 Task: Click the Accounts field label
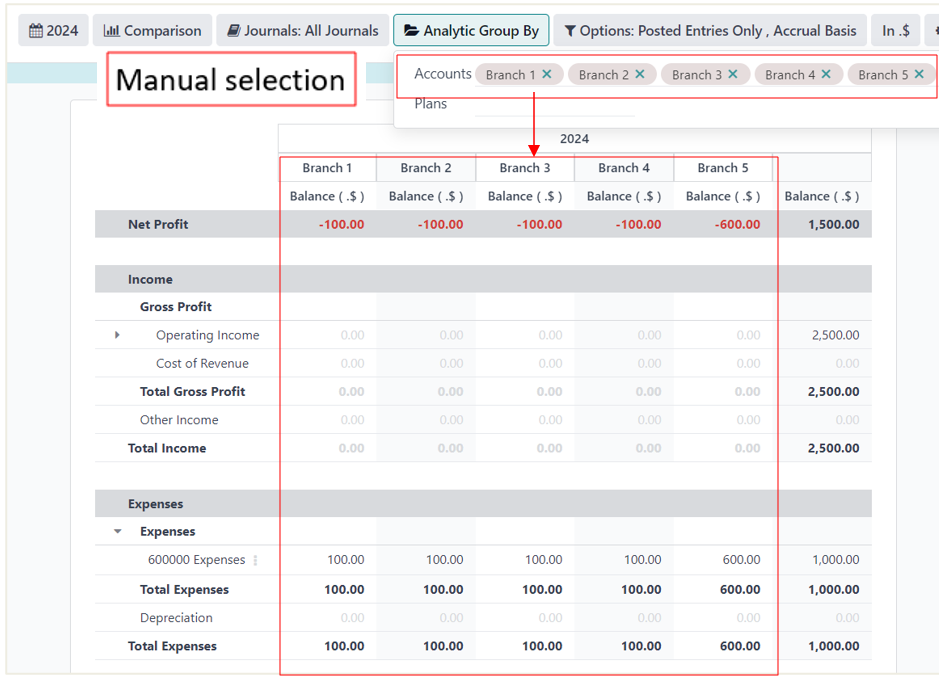click(x=443, y=74)
